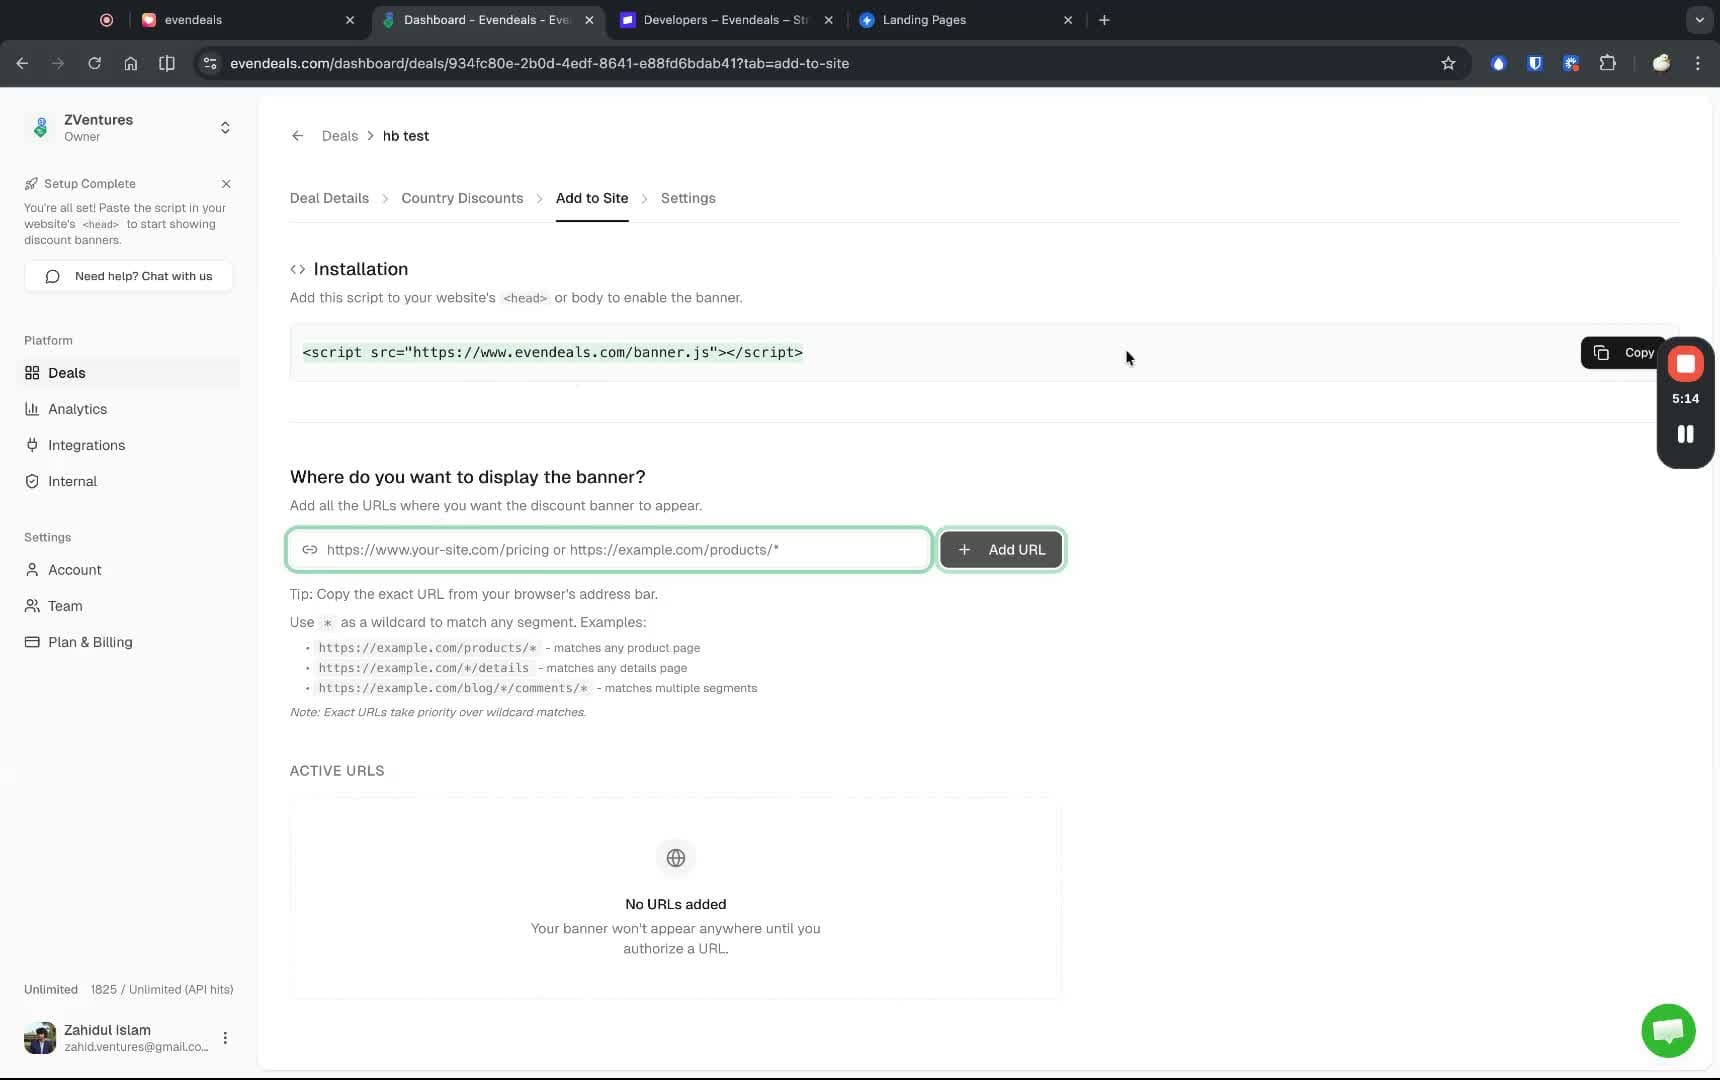
Task: Open the browser tab search chevron
Action: click(1697, 20)
